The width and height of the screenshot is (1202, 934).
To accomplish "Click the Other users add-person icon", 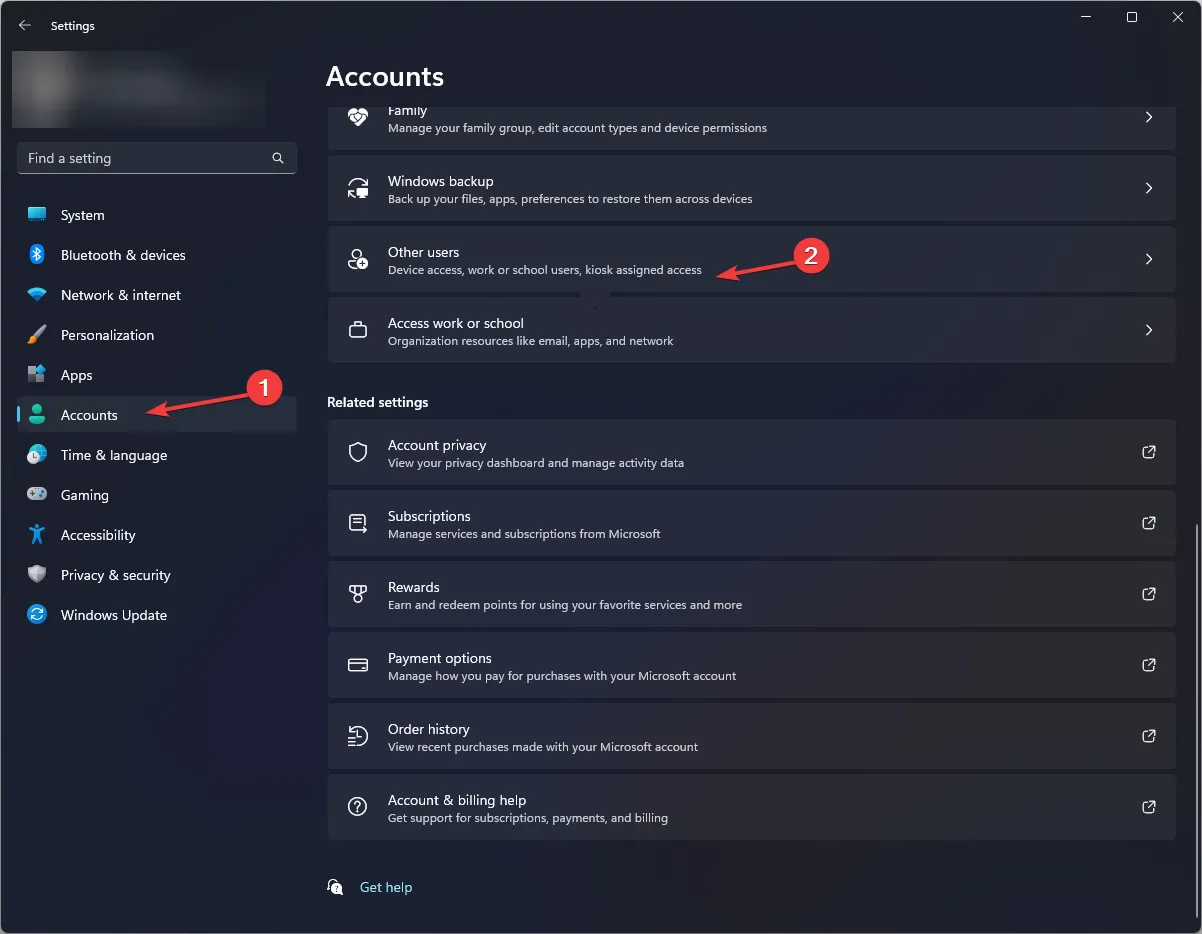I will coord(358,259).
